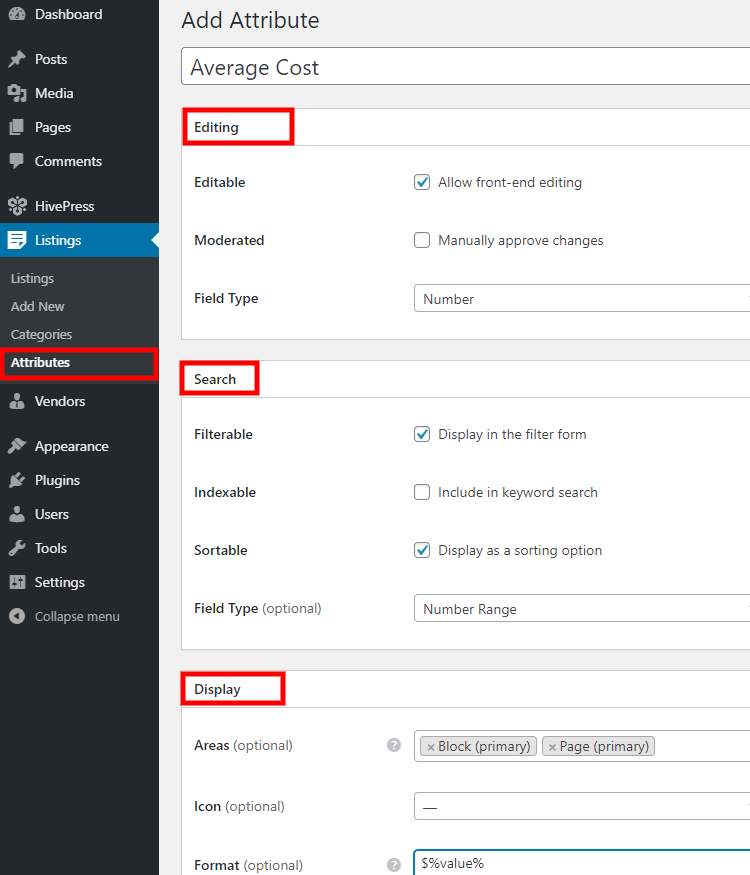Click the Appearance paintbrush icon
The width and height of the screenshot is (750, 875).
click(17, 446)
